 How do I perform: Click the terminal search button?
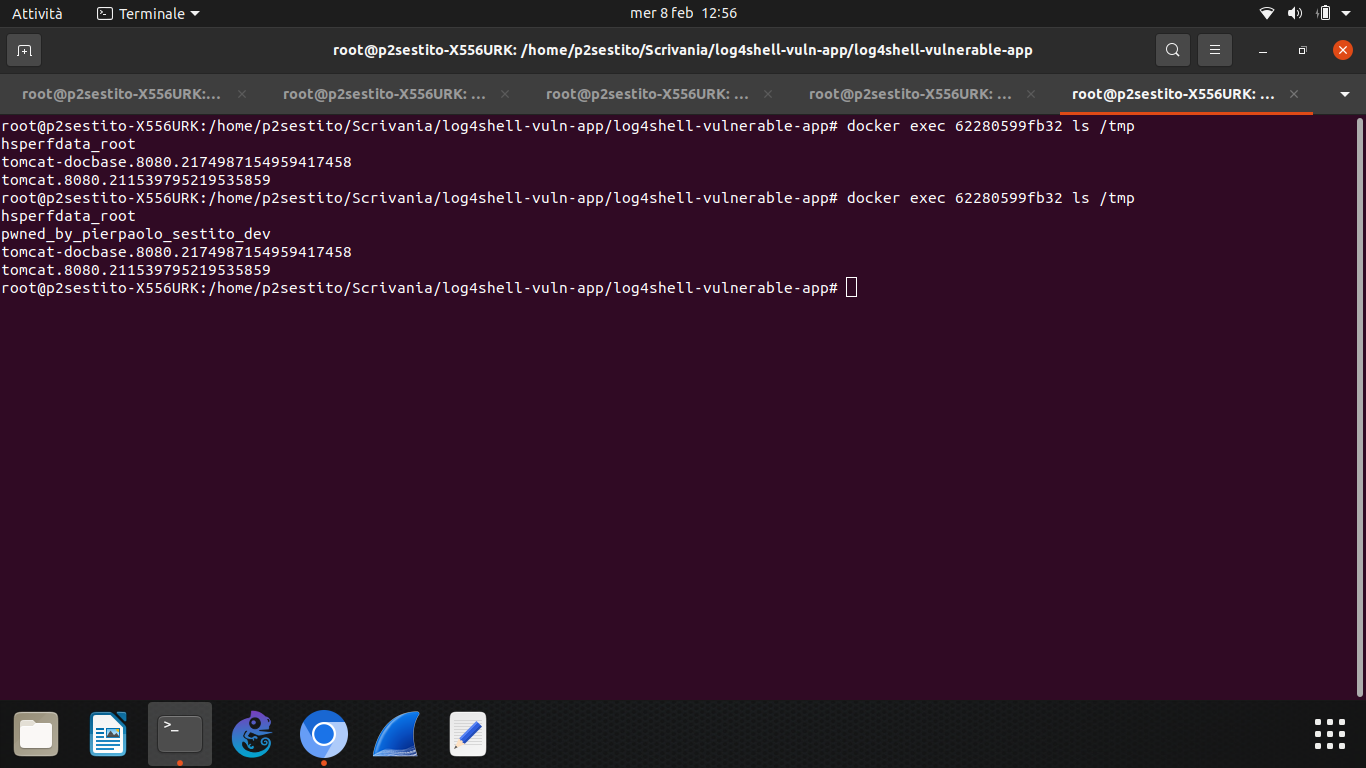(x=1173, y=50)
